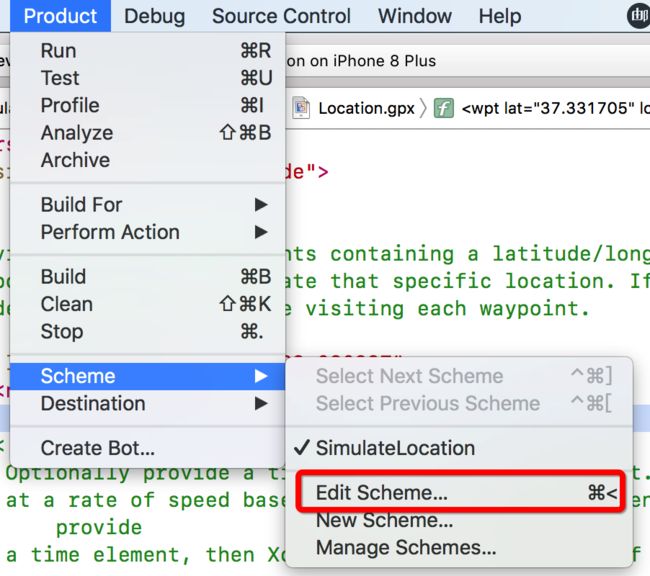This screenshot has height=576, width=650.
Task: Expand the Build For submenu
Action: point(148,204)
